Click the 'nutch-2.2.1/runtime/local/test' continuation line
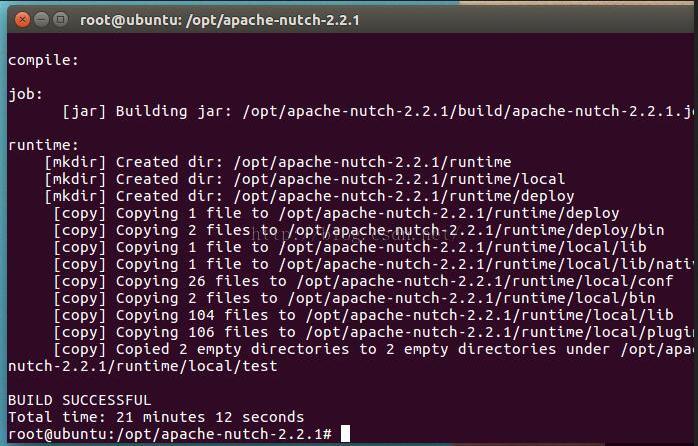Viewport: 698px width, 446px height. pyautogui.click(x=142, y=366)
